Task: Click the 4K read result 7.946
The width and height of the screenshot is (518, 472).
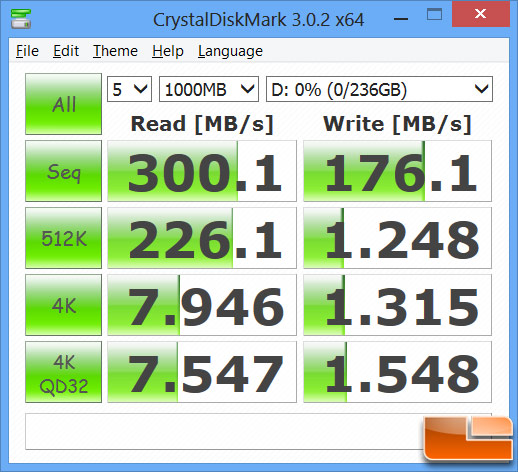Action: tap(202, 305)
